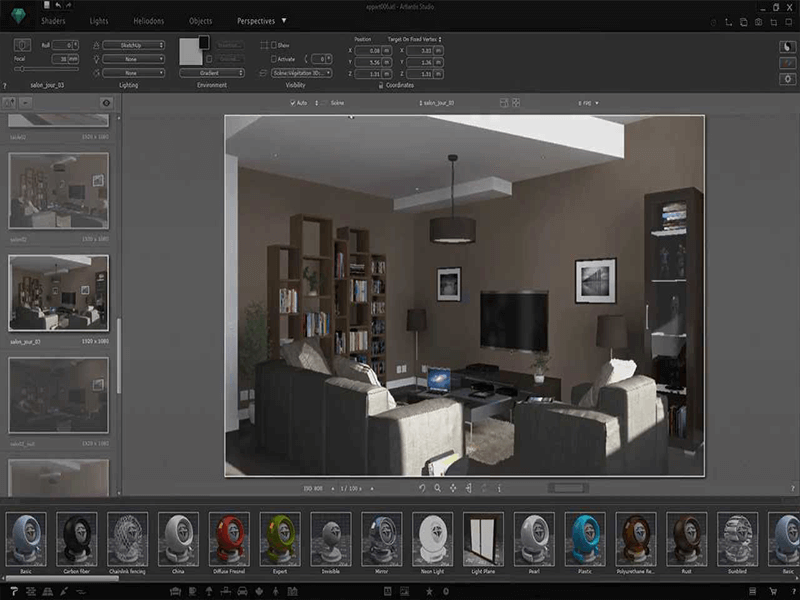Pick the Diffuse Fresnel shader ball

coord(229,540)
